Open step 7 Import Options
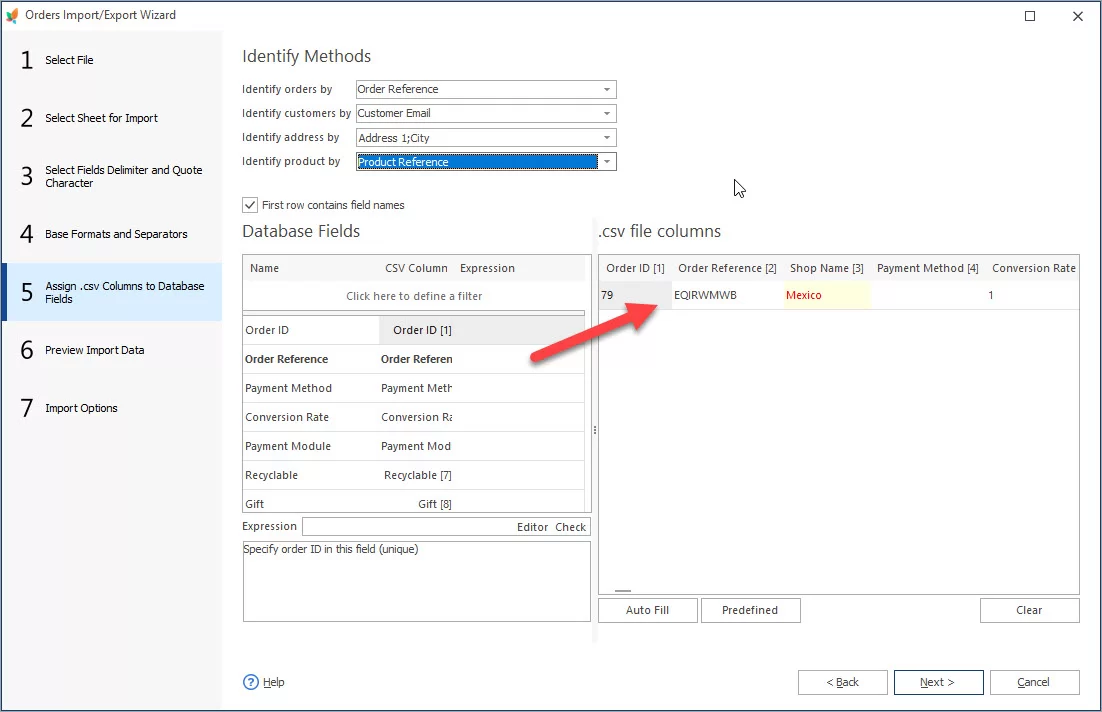This screenshot has height=712, width=1102. tap(81, 408)
